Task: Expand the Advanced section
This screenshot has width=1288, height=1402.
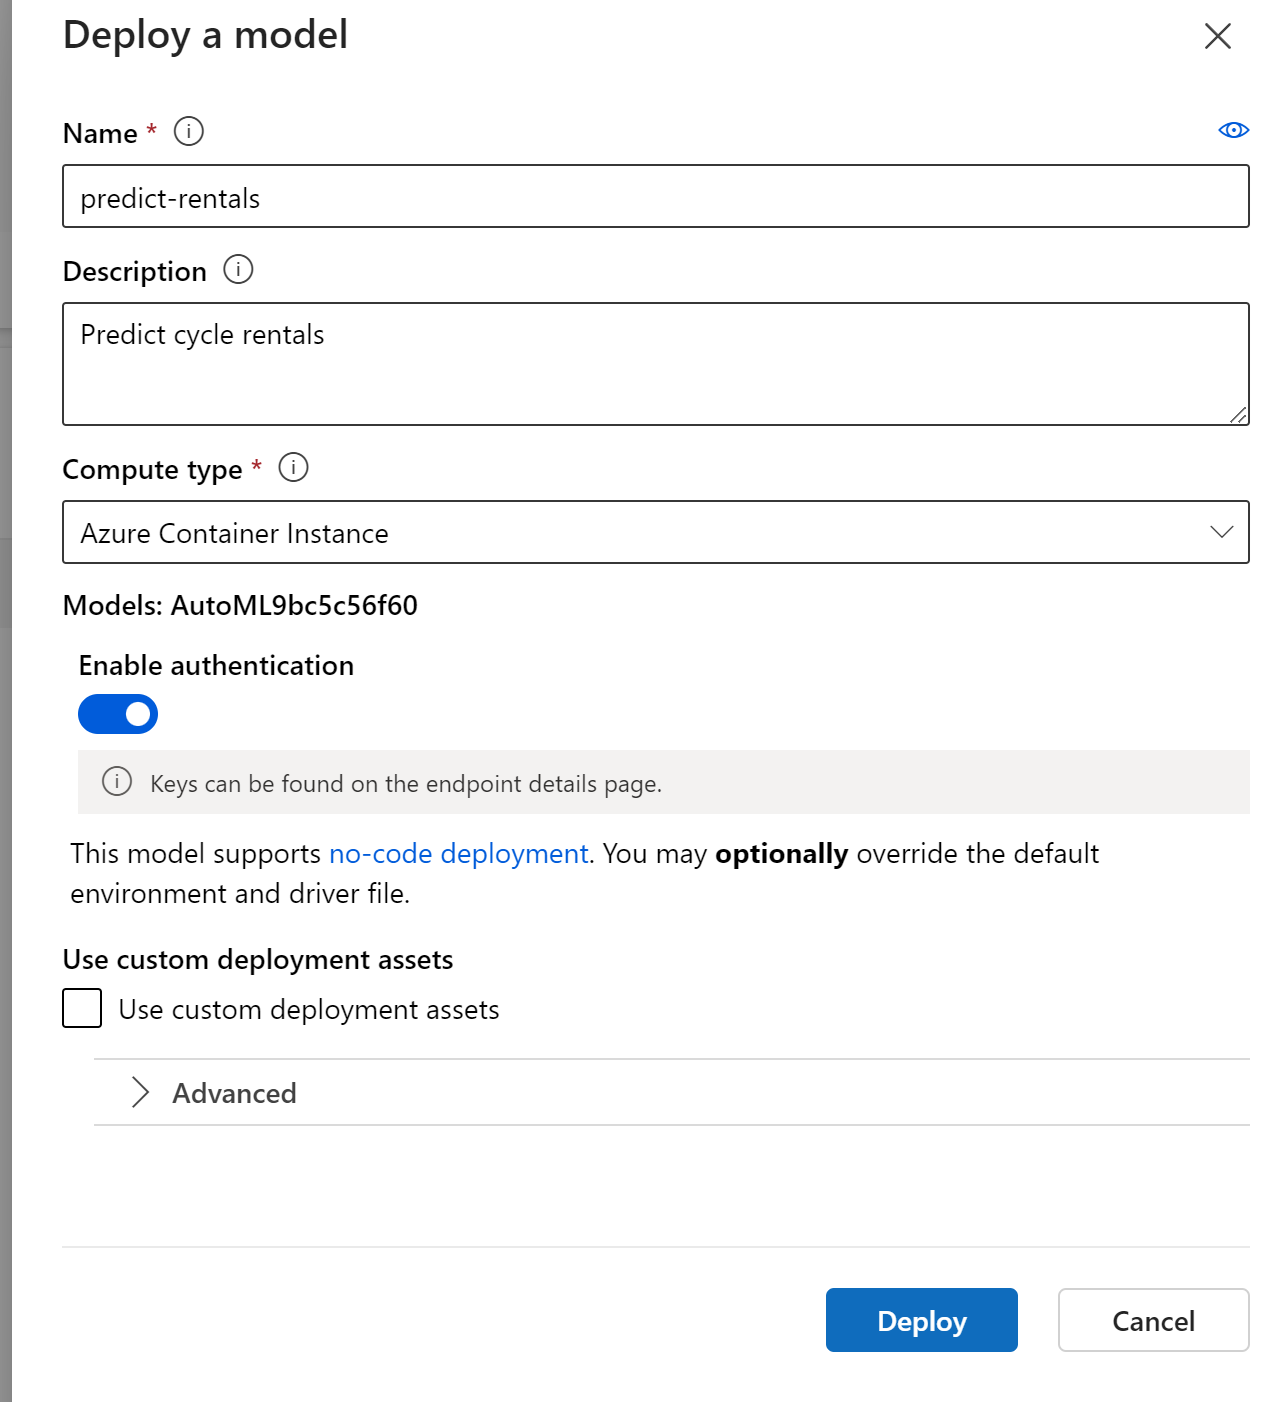Action: click(233, 1093)
